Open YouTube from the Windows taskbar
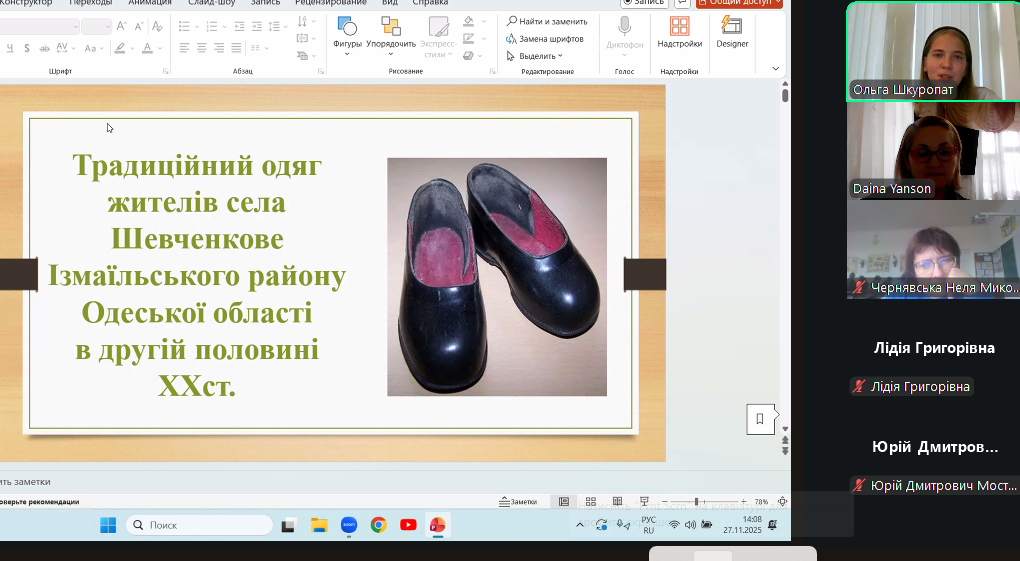The height and width of the screenshot is (561, 1020). [408, 525]
